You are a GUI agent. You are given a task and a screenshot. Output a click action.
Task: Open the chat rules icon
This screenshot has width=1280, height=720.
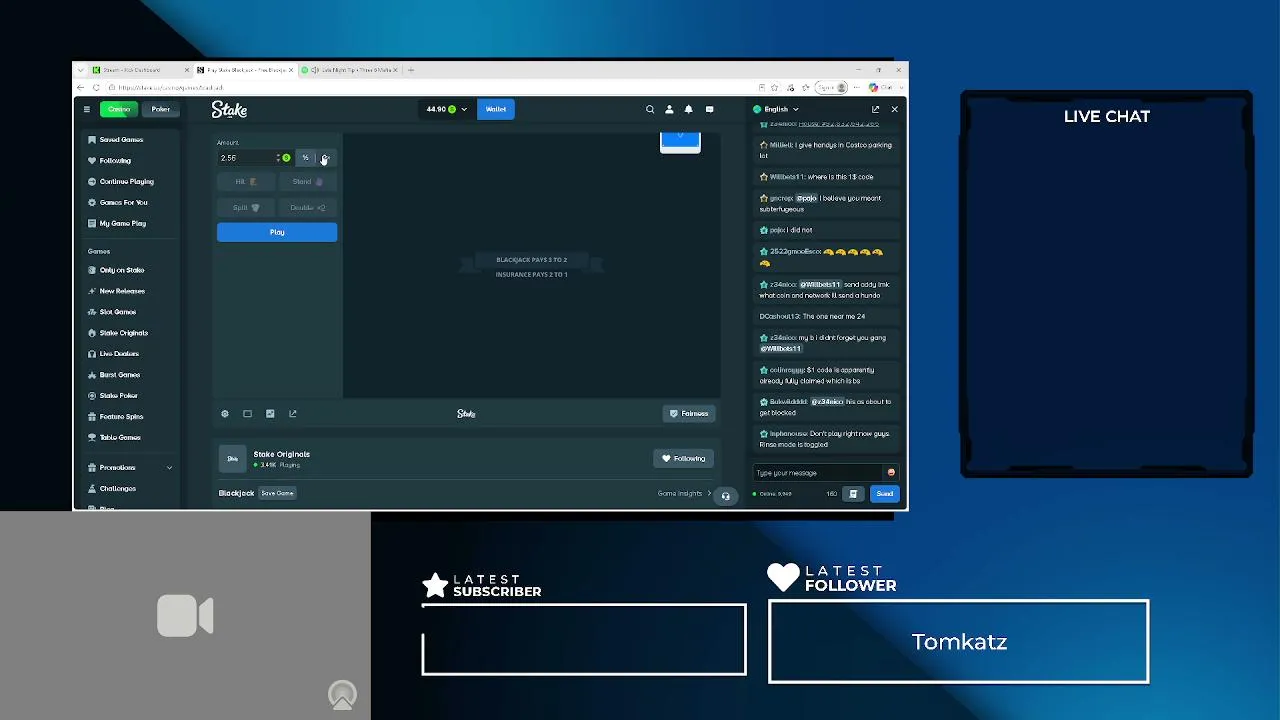coord(853,494)
